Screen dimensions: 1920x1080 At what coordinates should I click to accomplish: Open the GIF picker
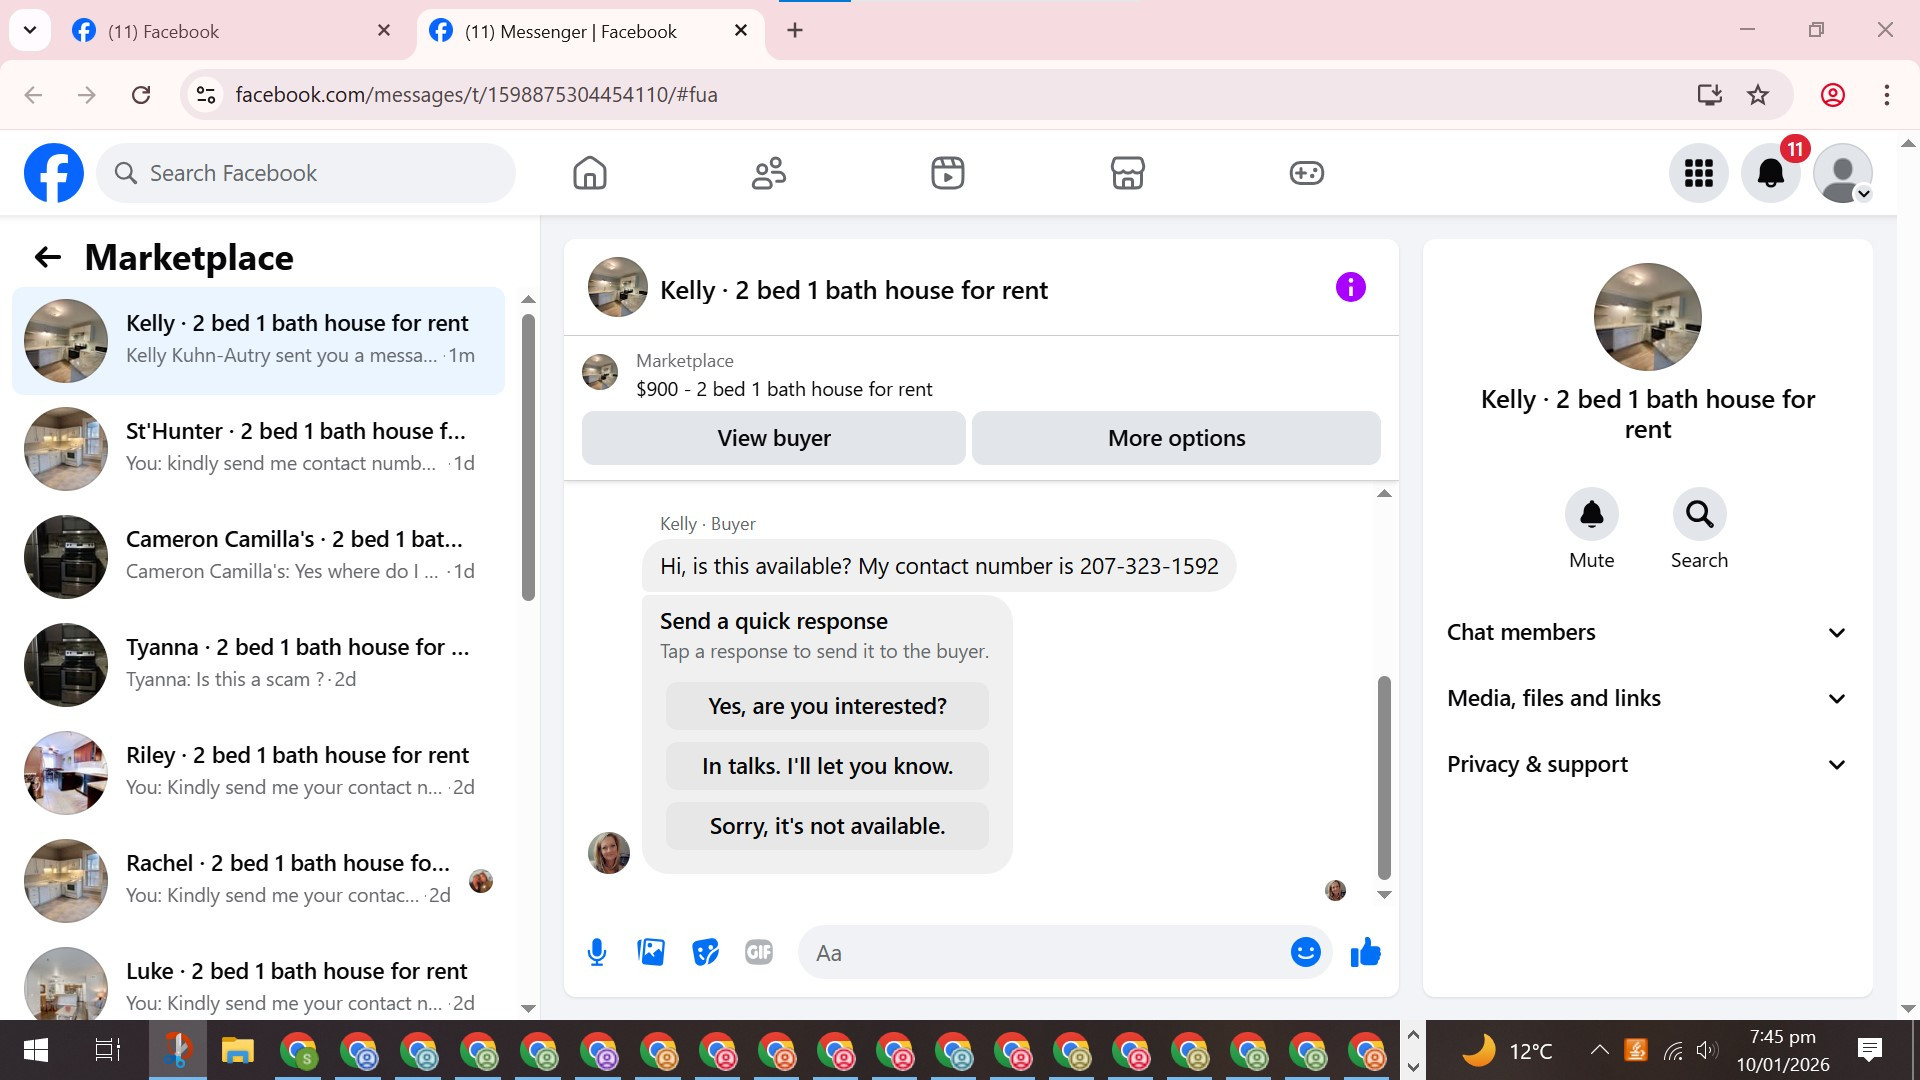759,952
